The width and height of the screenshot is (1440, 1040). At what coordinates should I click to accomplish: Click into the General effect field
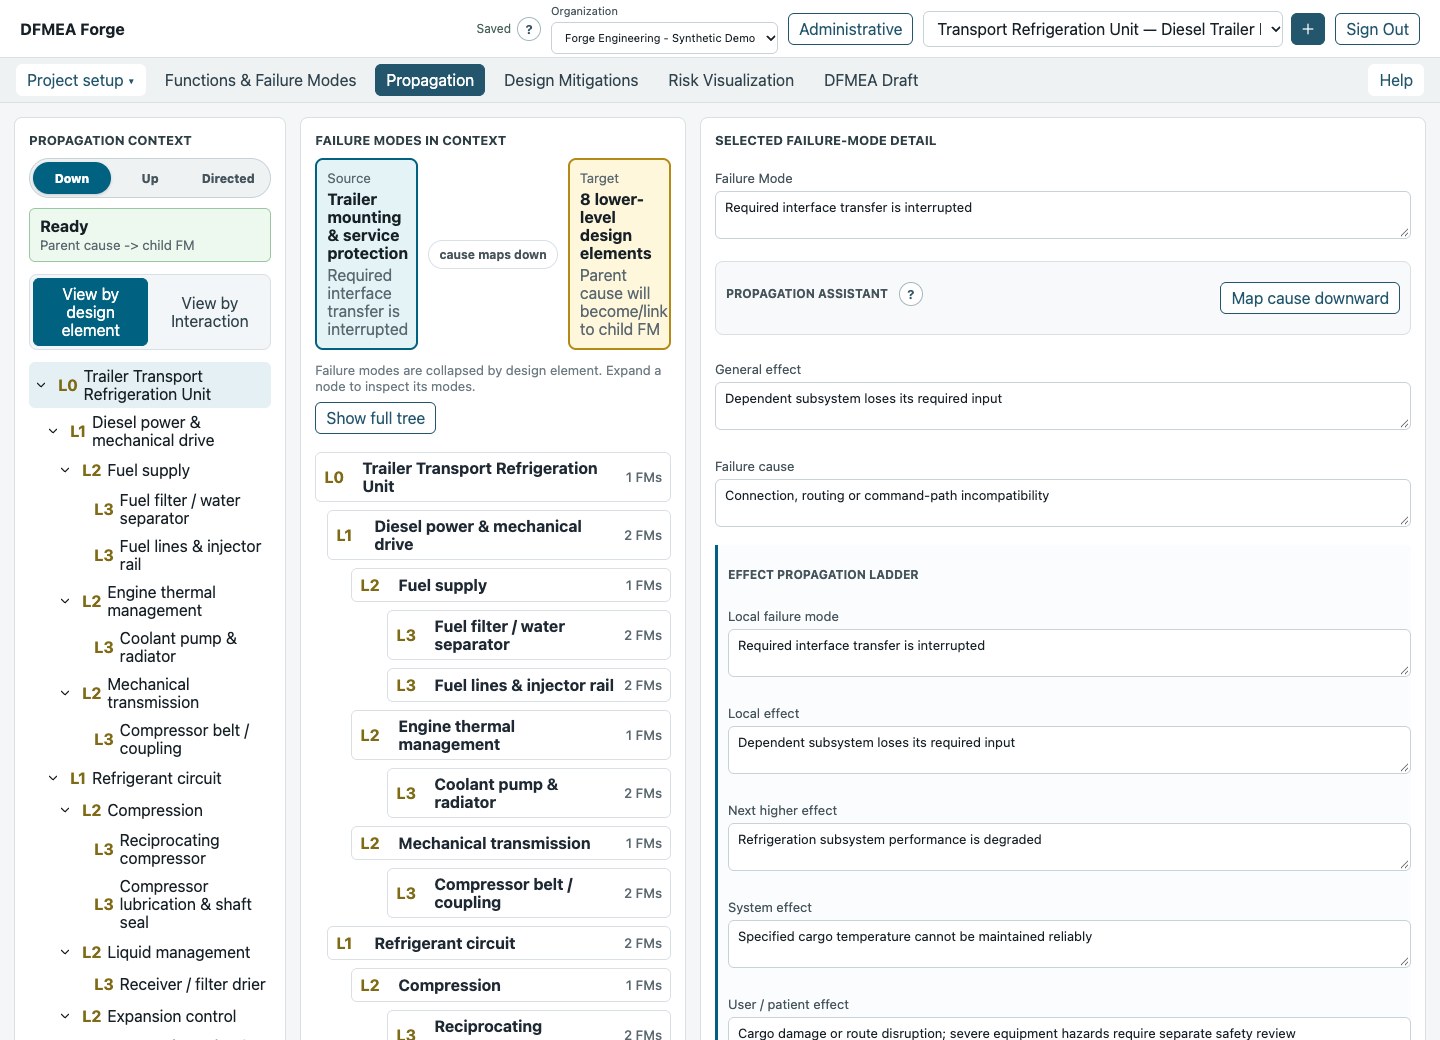1062,406
